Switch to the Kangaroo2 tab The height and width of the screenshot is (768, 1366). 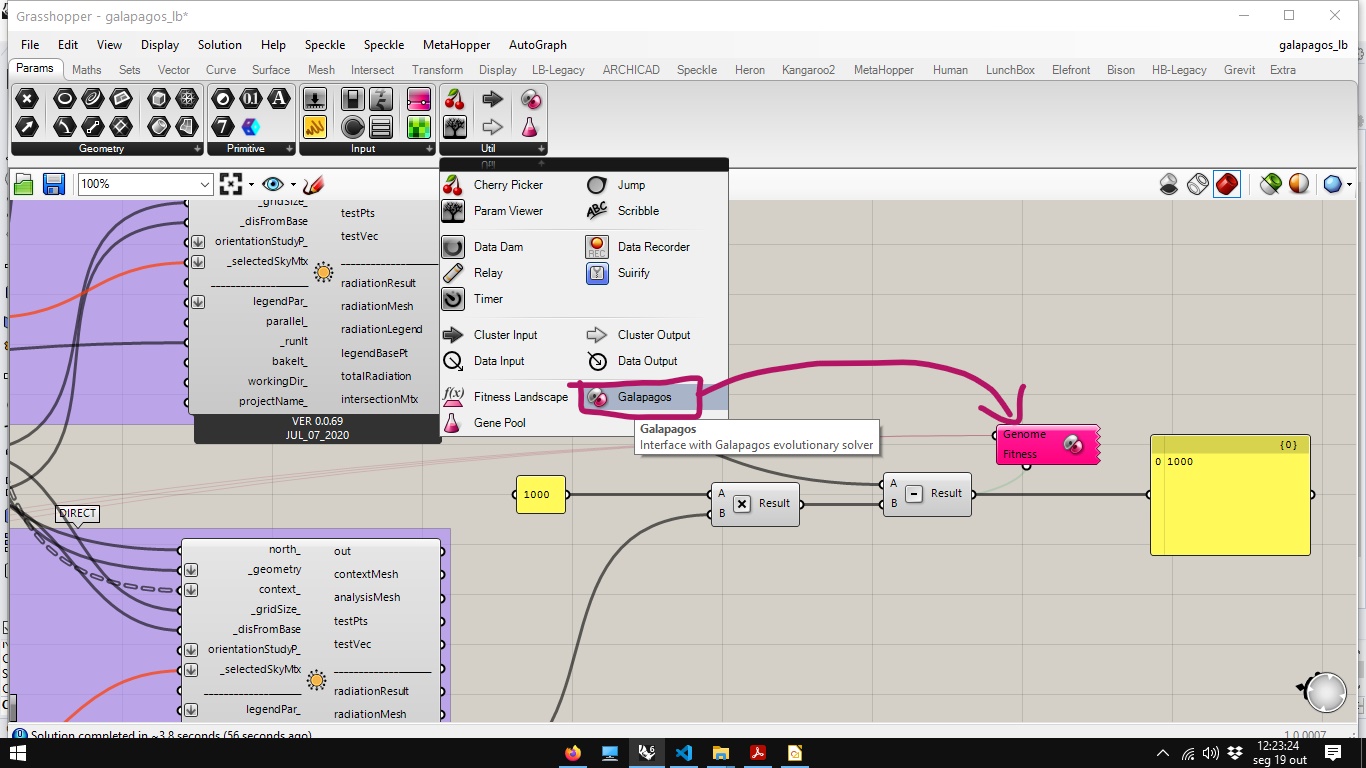(808, 70)
